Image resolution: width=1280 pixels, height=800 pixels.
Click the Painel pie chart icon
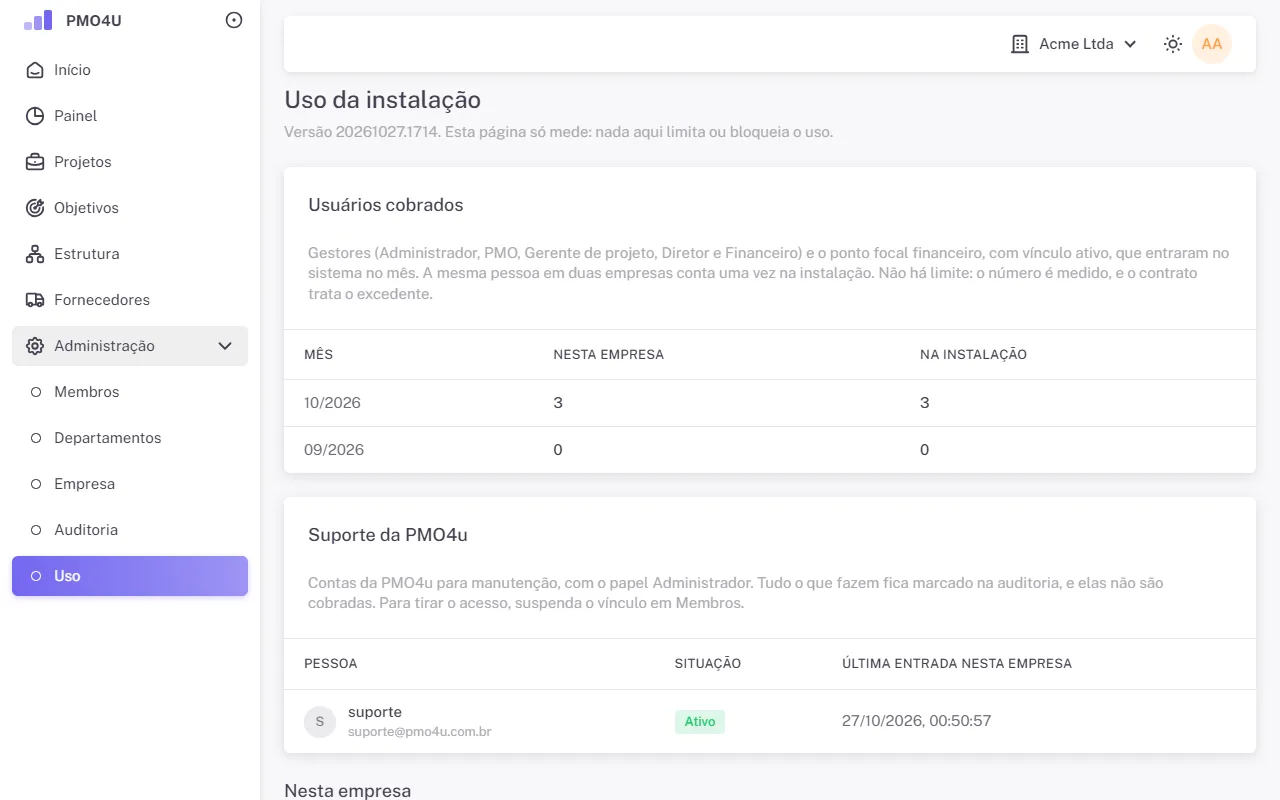[35, 116]
